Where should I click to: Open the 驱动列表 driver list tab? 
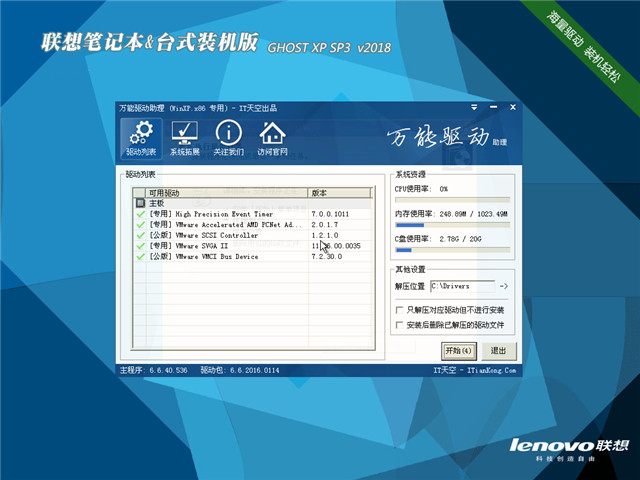click(x=141, y=139)
